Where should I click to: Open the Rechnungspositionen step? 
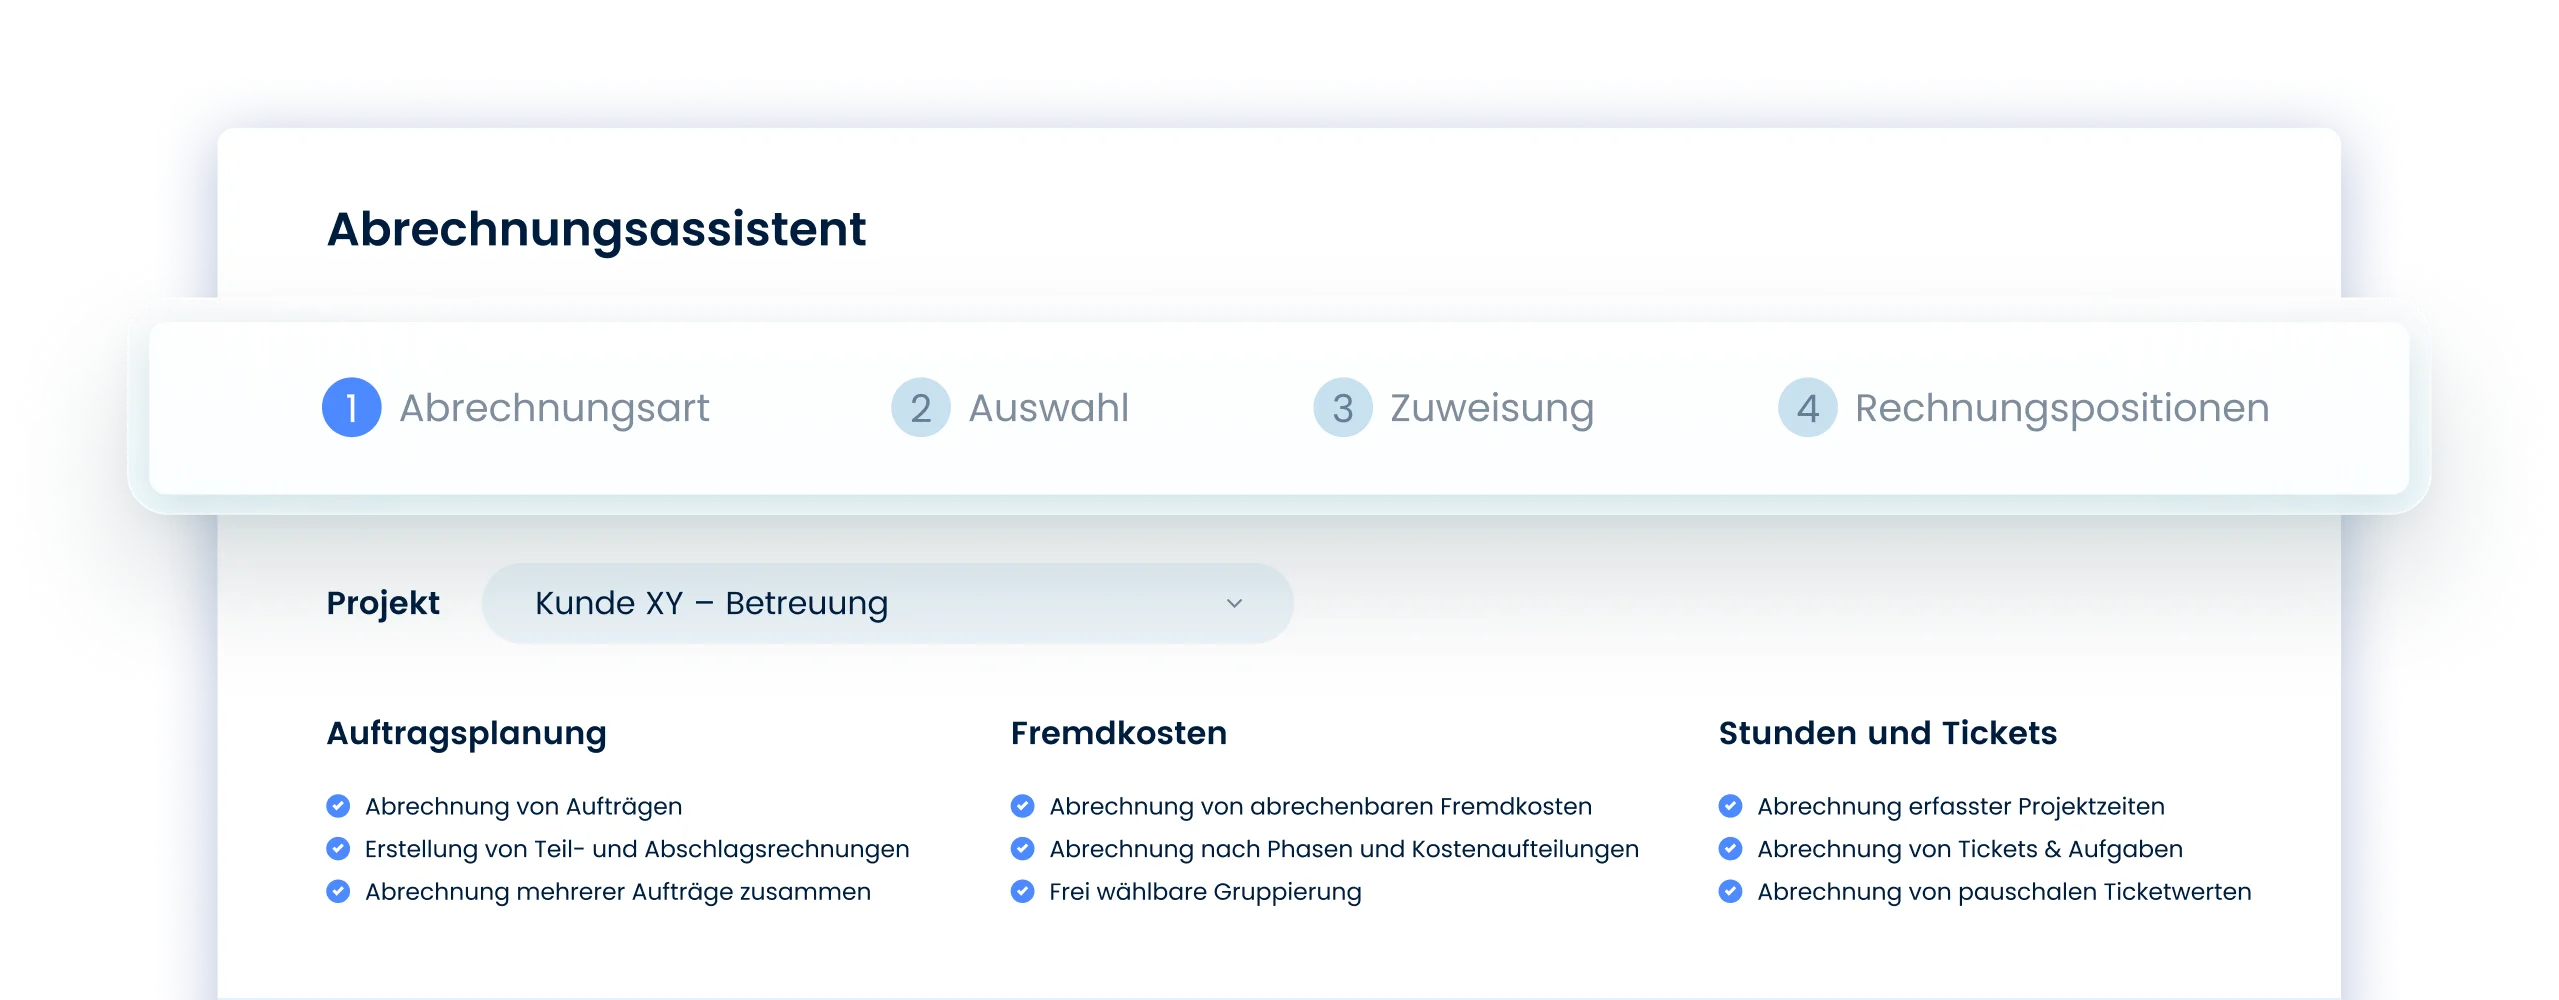click(x=2061, y=408)
